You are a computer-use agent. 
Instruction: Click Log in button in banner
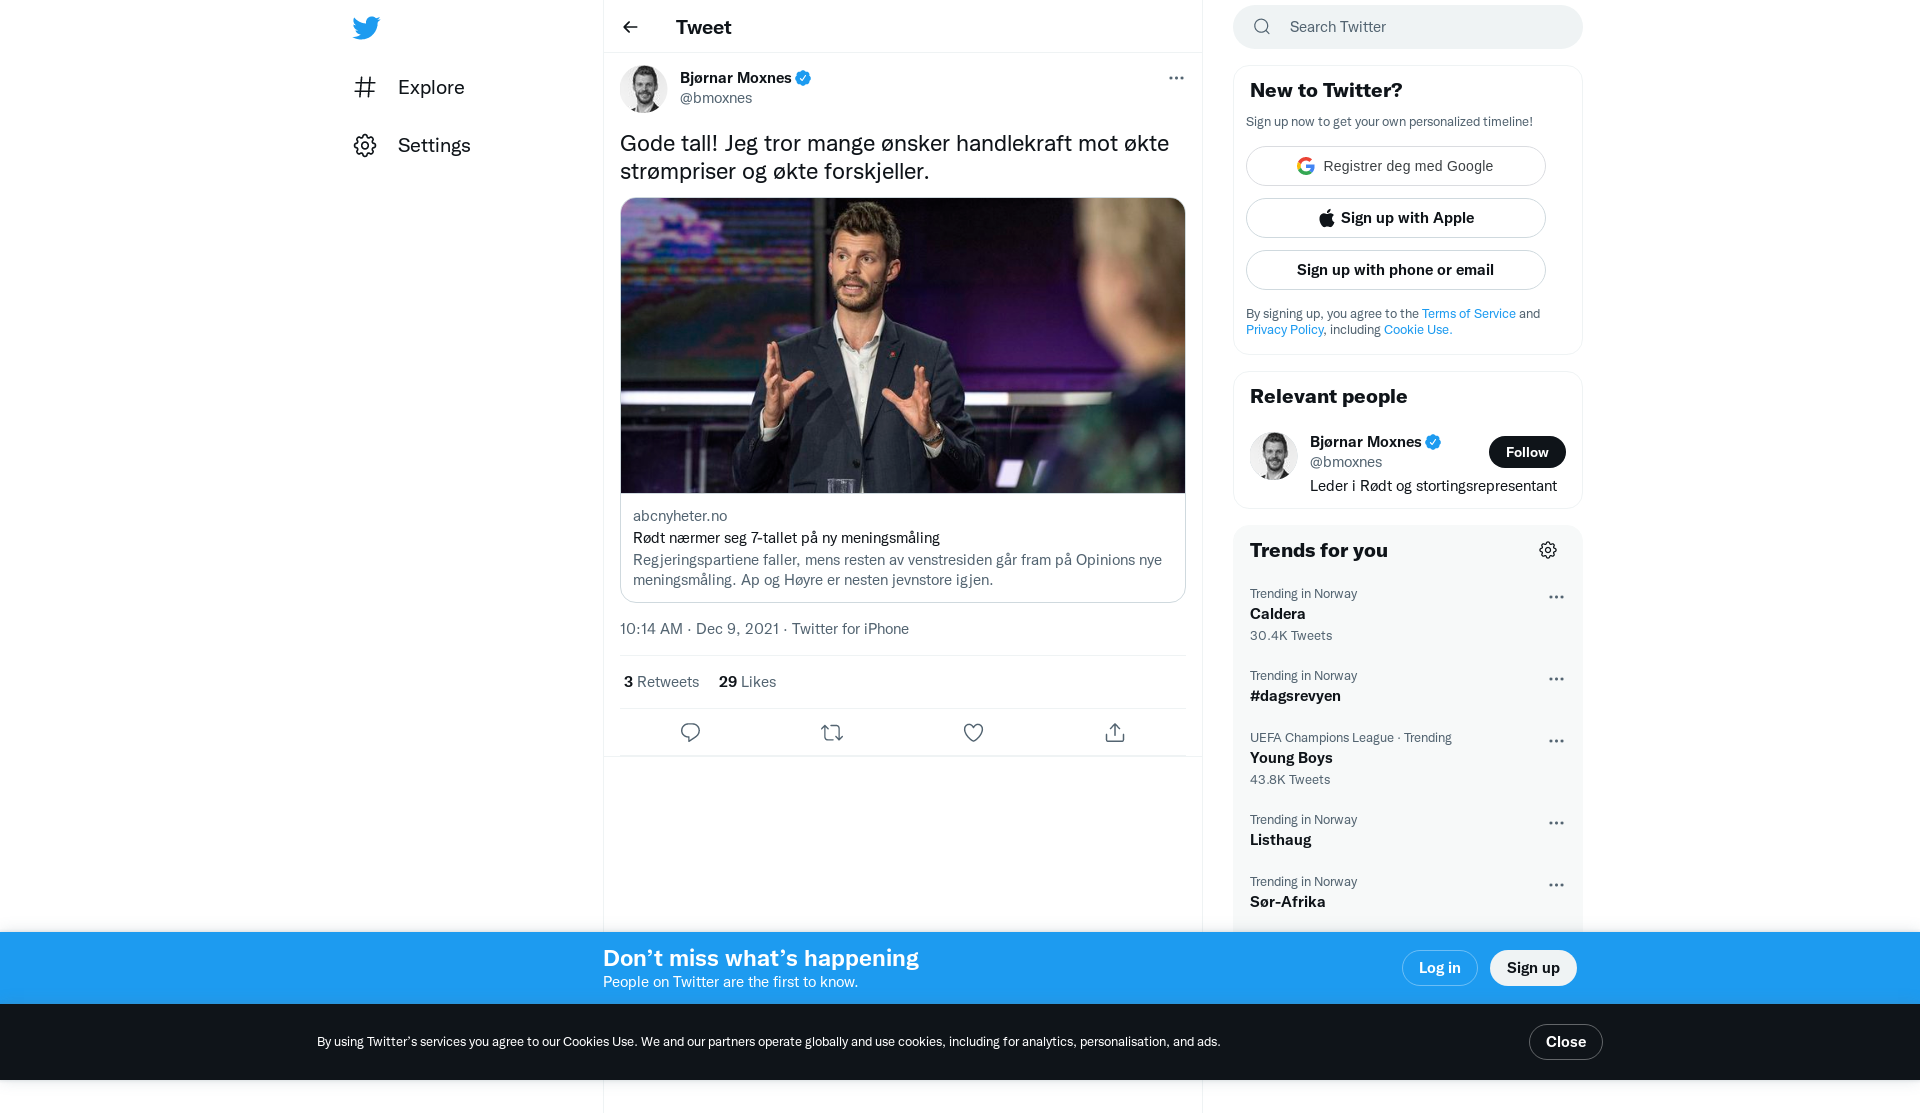pos(1440,968)
